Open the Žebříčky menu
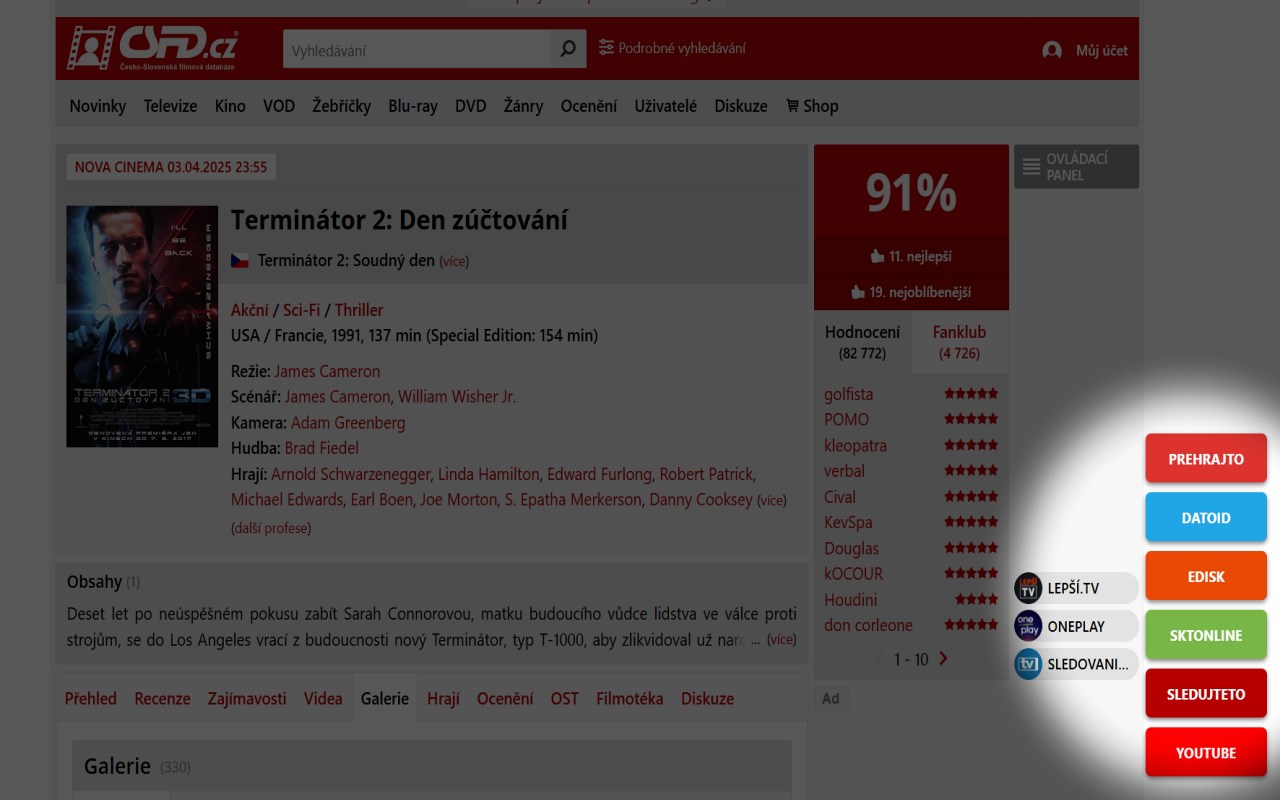Viewport: 1280px width, 800px height. pos(341,105)
